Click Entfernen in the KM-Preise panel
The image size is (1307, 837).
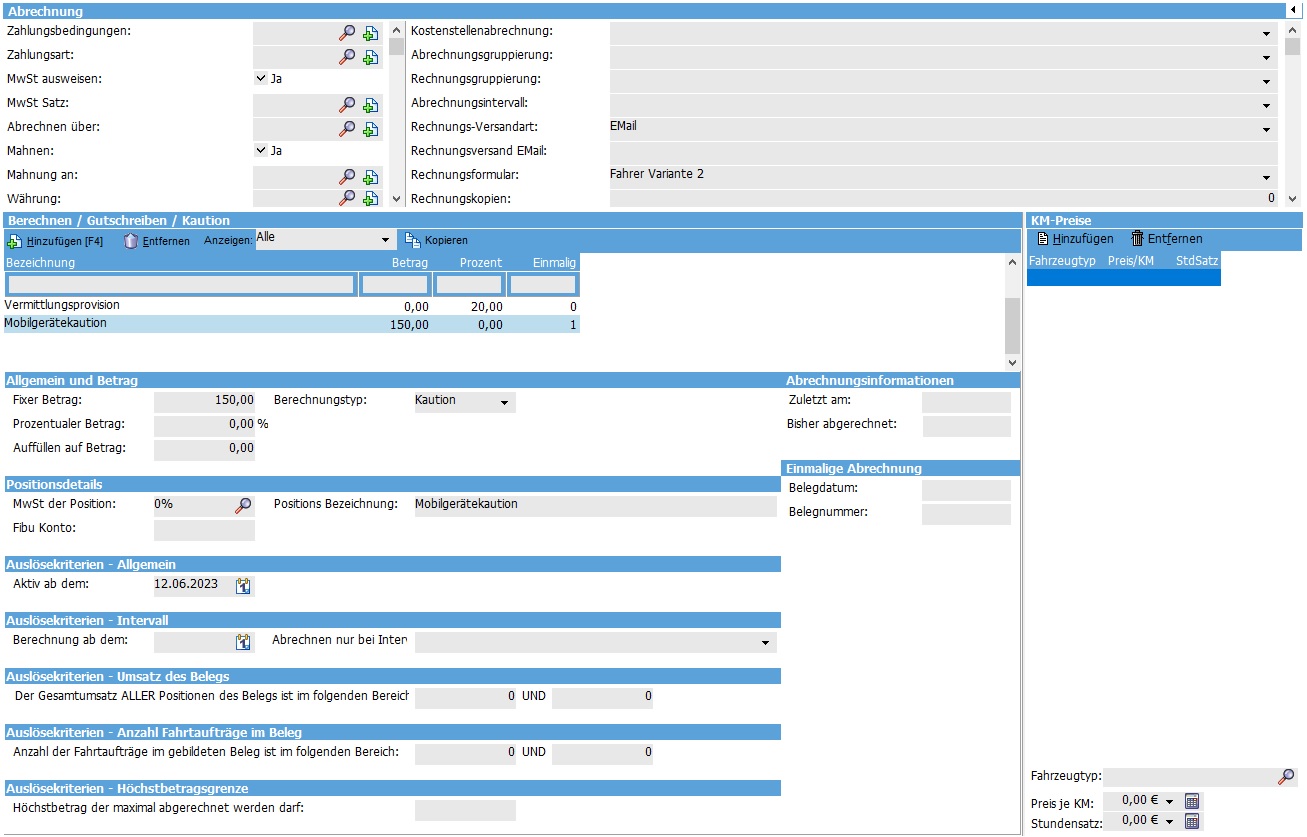tap(1167, 239)
